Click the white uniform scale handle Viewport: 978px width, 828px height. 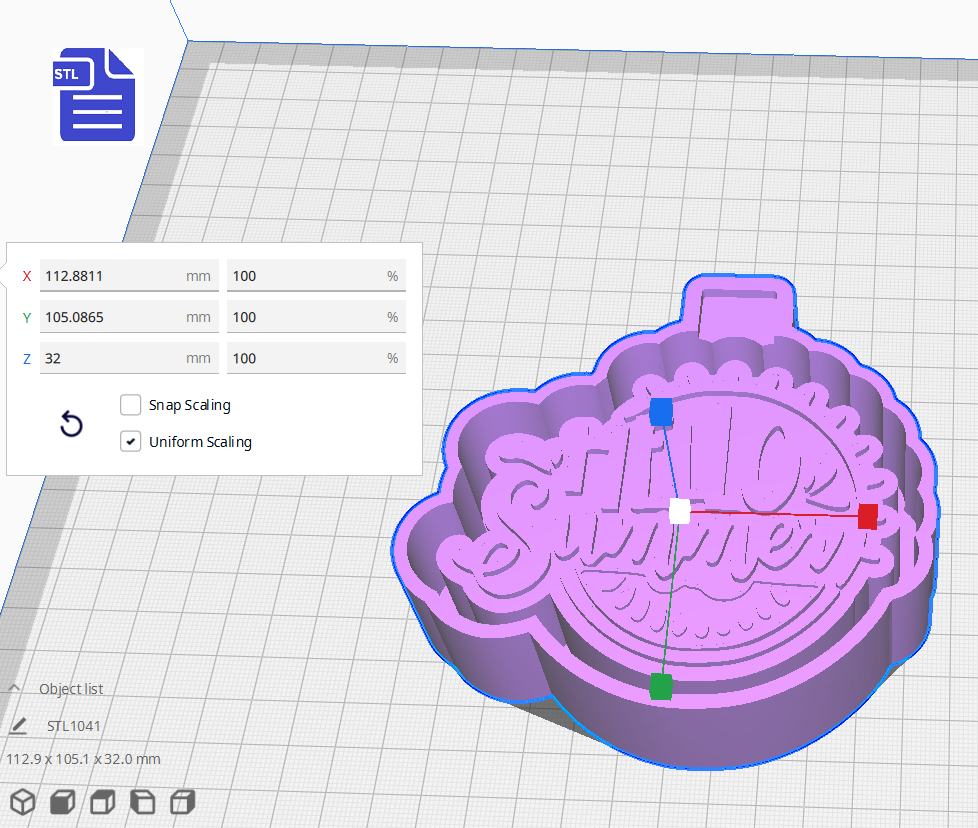pyautogui.click(x=678, y=510)
